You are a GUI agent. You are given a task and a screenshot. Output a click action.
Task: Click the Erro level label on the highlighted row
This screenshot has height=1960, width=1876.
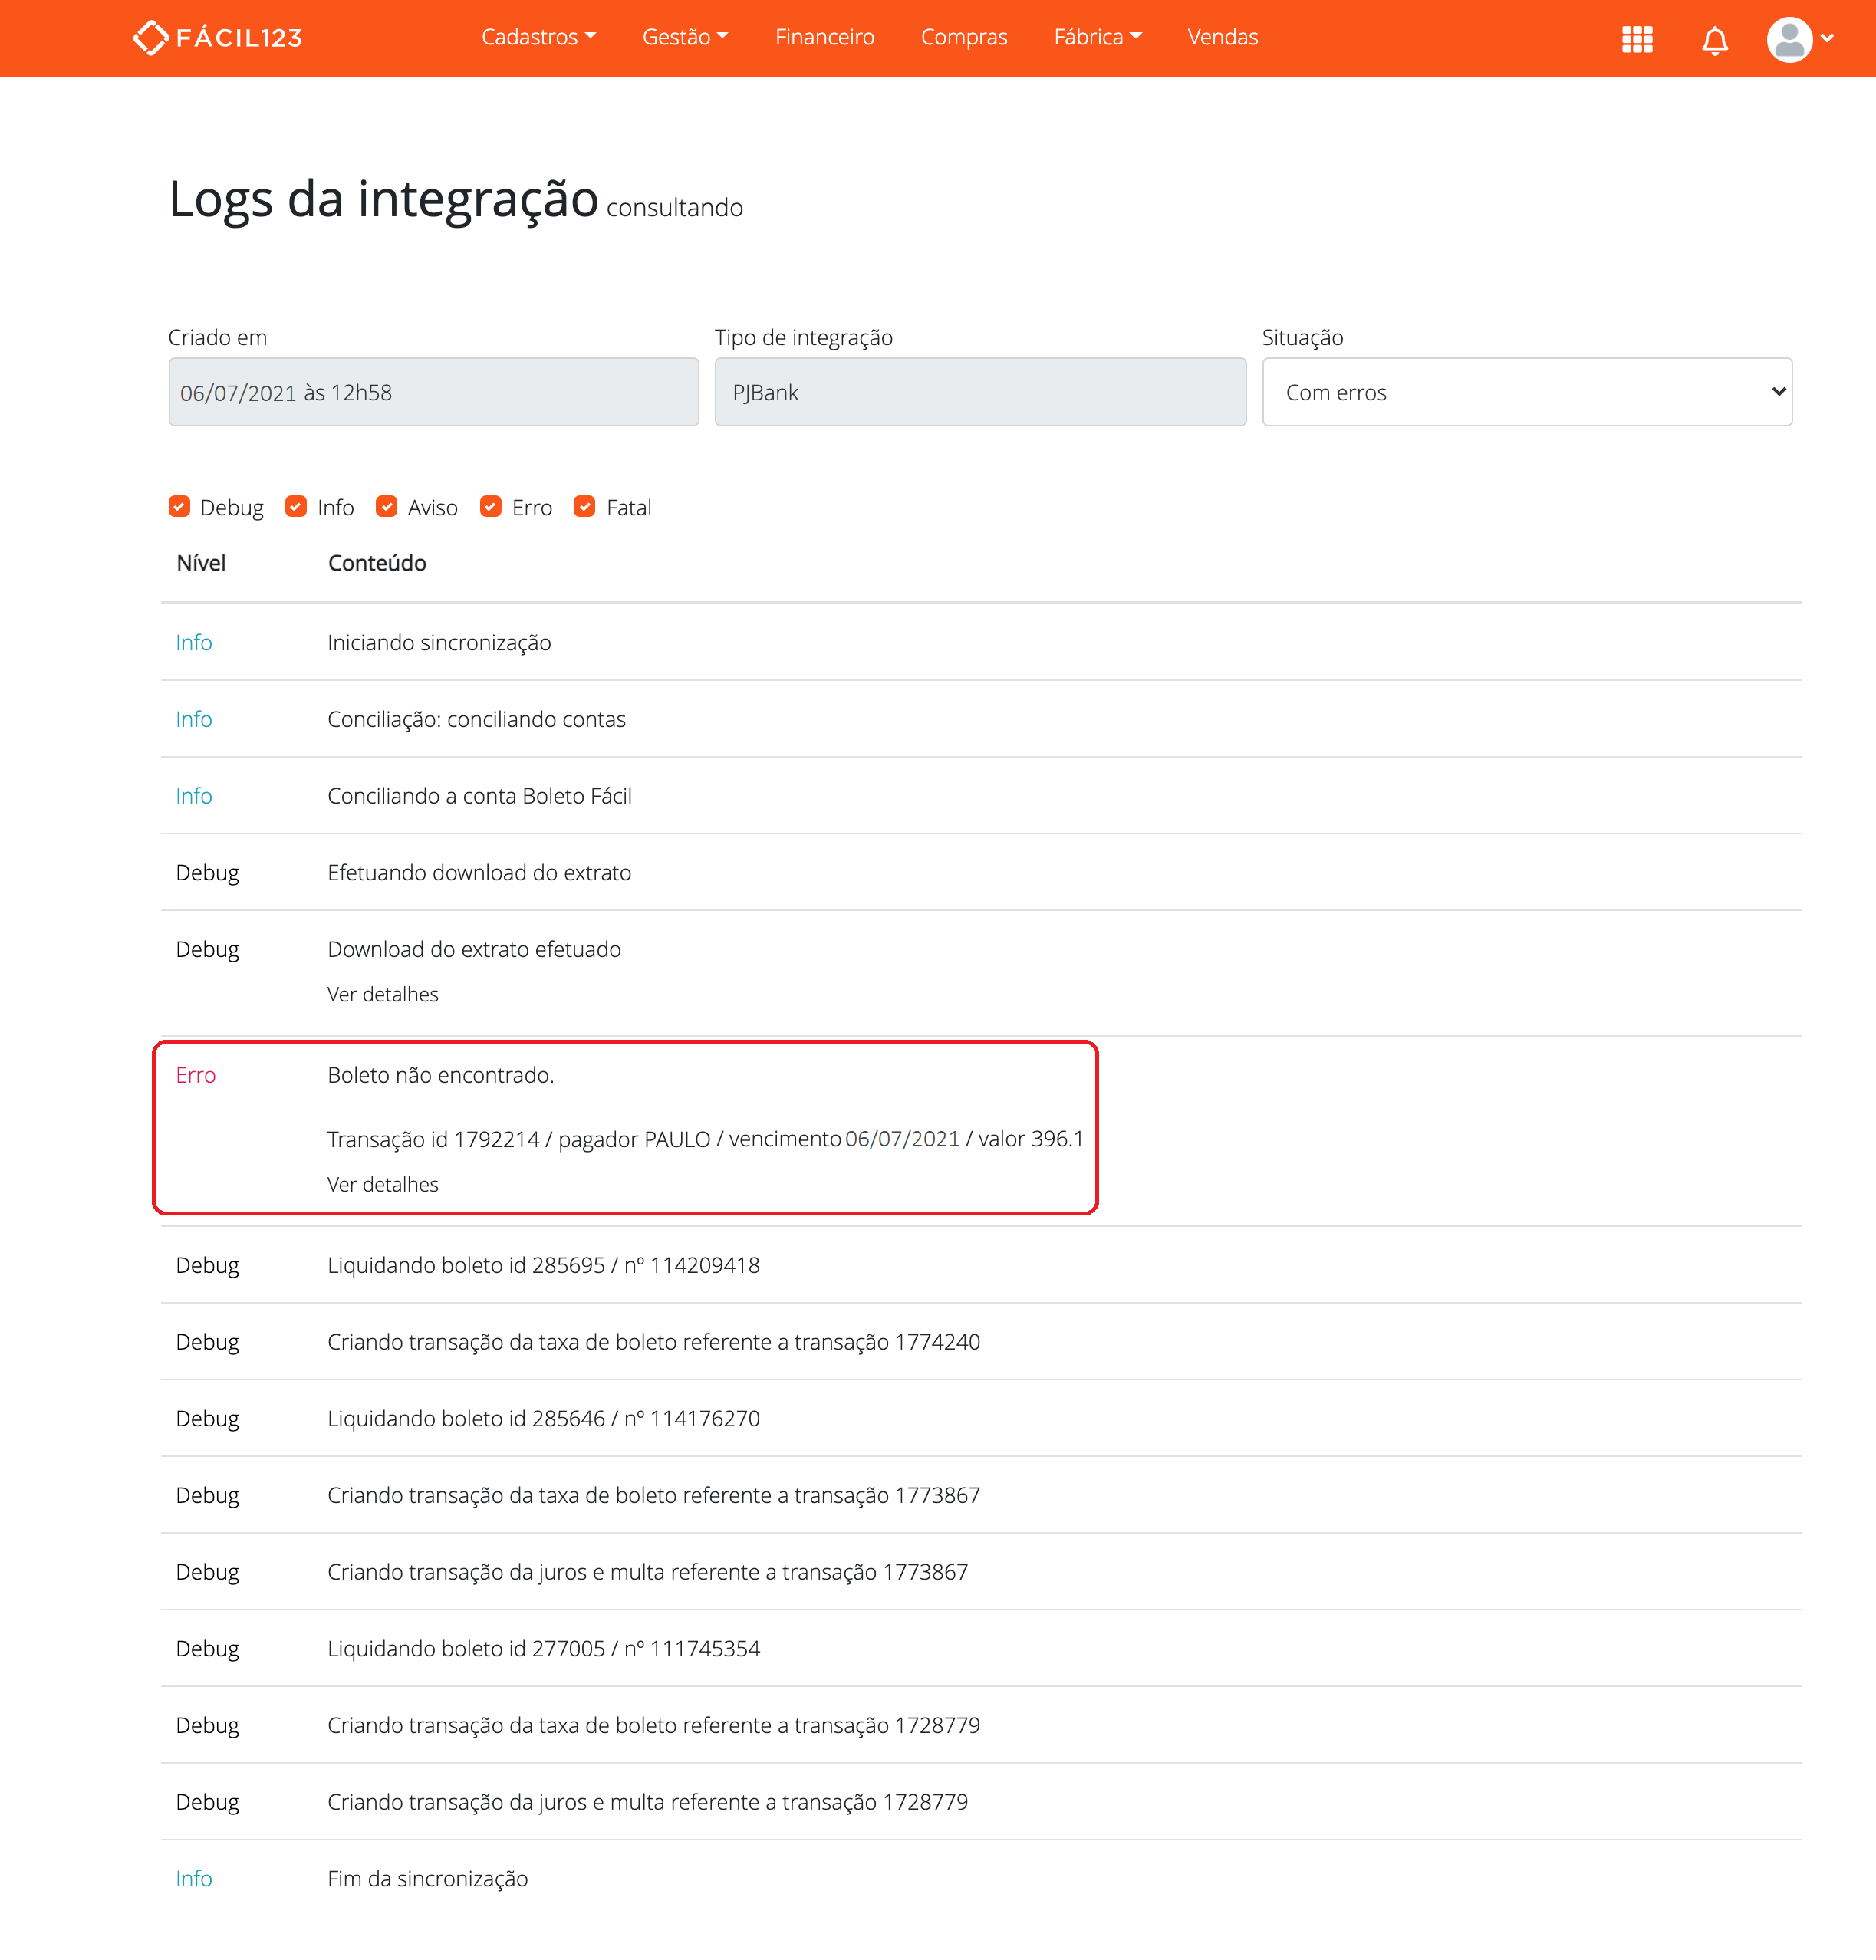pyautogui.click(x=196, y=1075)
